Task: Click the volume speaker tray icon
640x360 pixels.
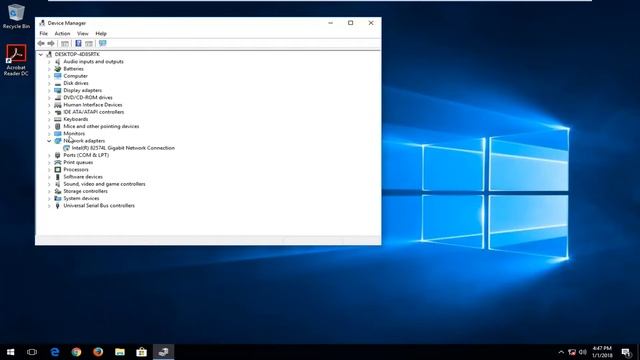Action: click(x=582, y=352)
